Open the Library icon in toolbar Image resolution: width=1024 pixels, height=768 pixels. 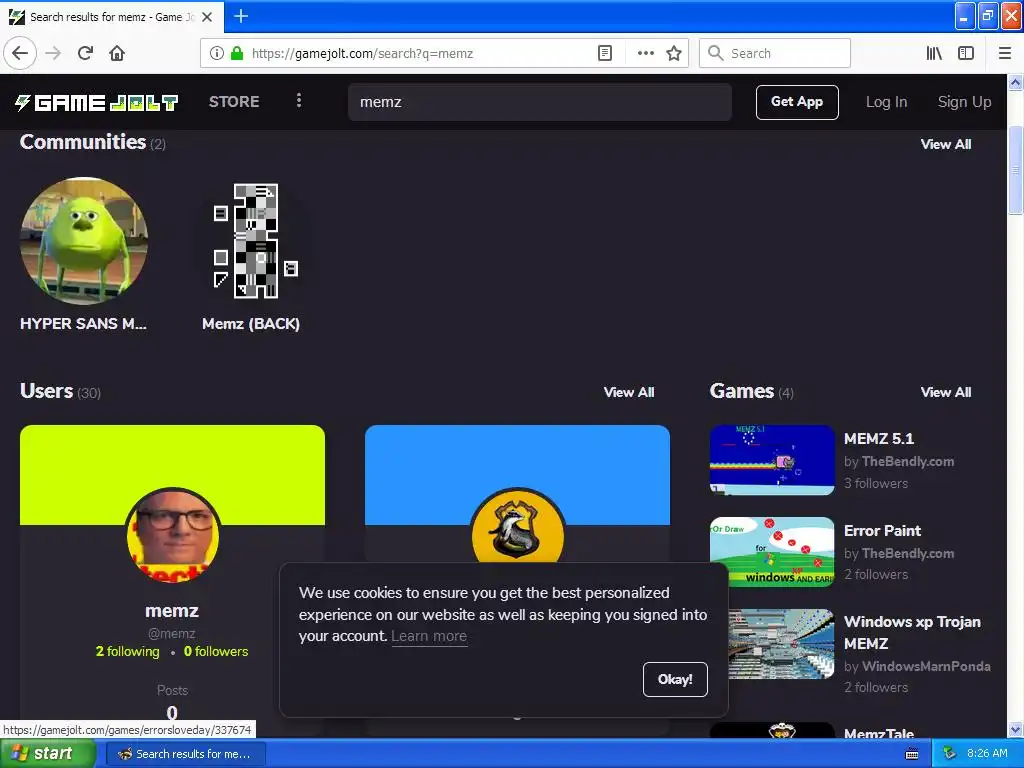click(x=934, y=53)
